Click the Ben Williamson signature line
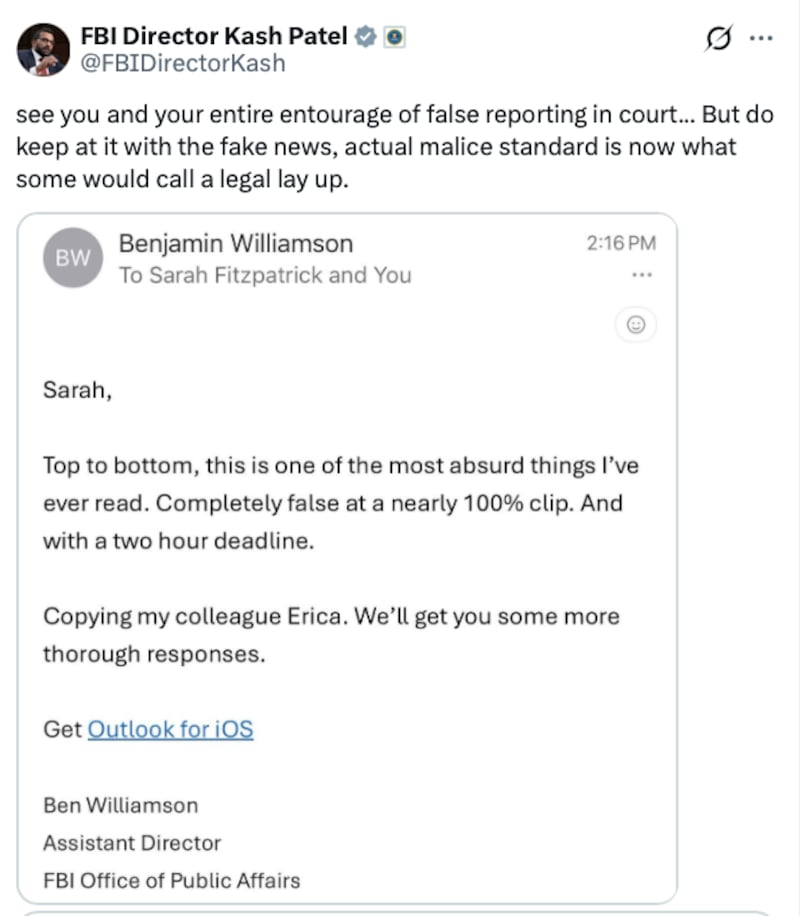800x916 pixels. tap(120, 805)
